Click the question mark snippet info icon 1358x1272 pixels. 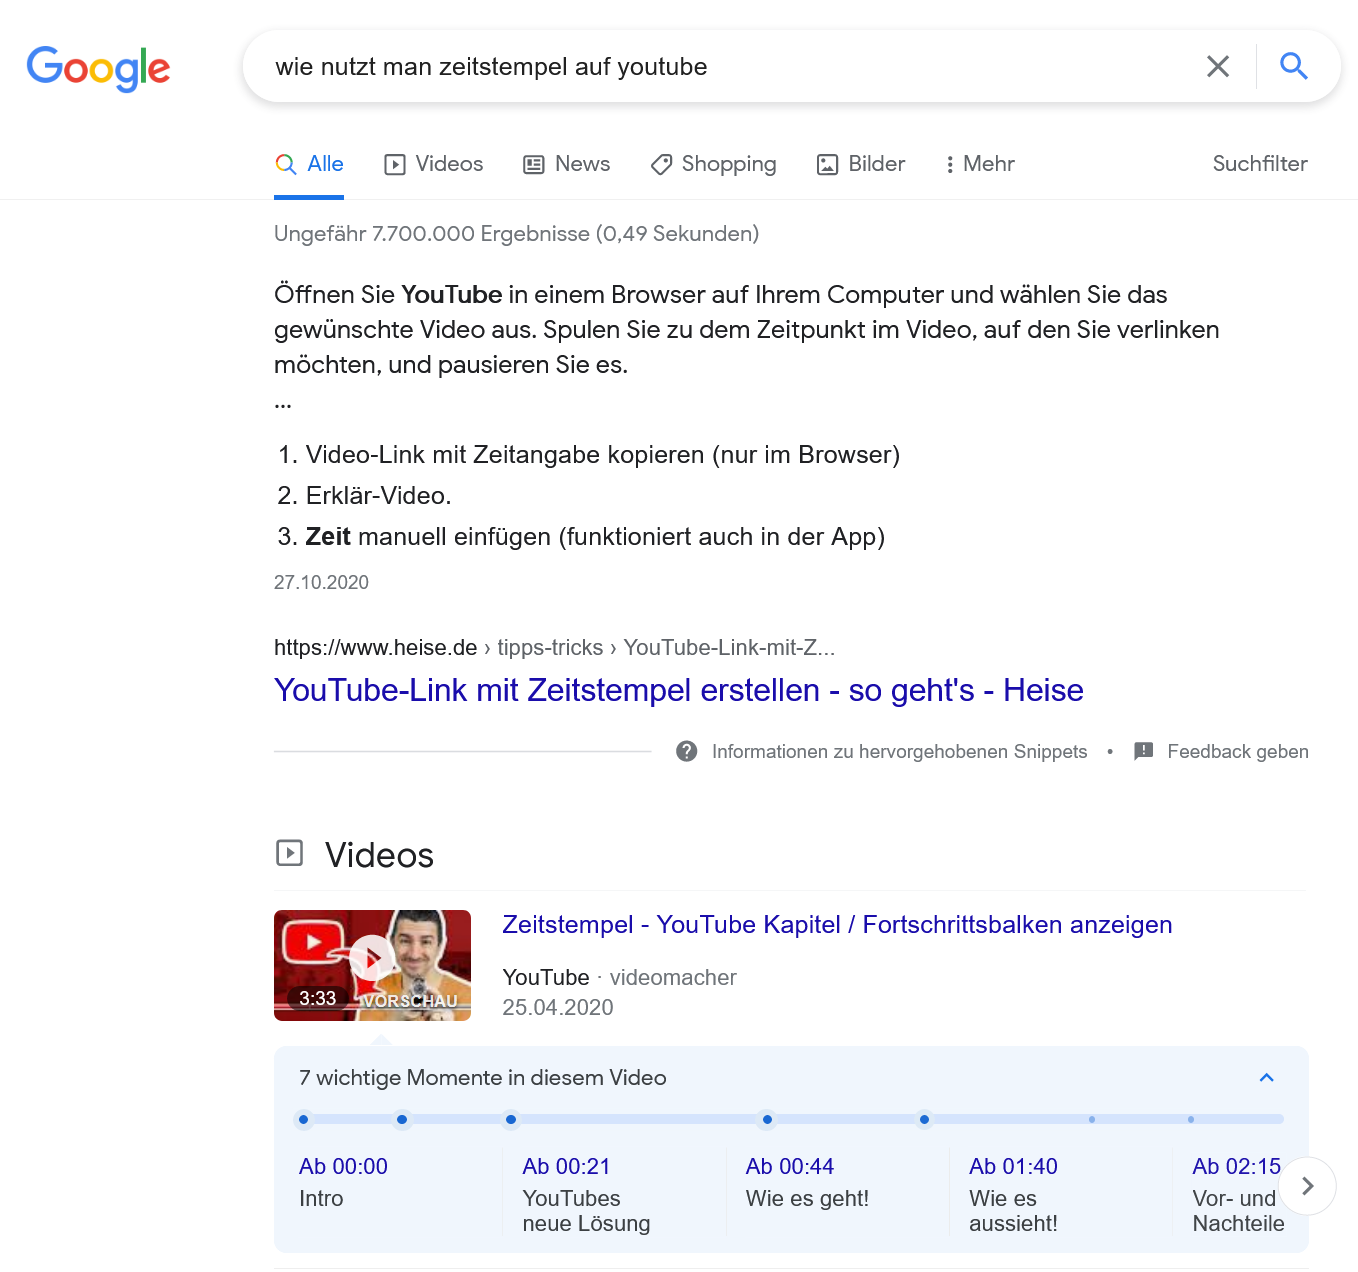(686, 751)
